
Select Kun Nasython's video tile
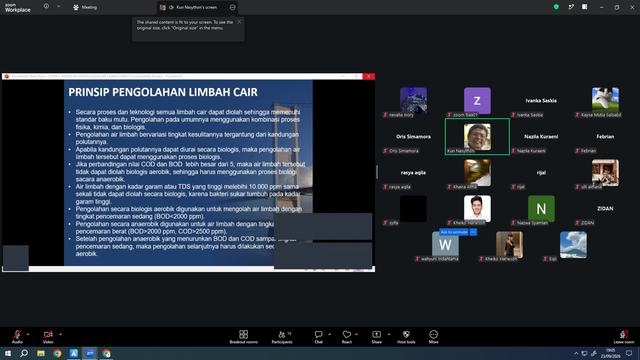[477, 137]
